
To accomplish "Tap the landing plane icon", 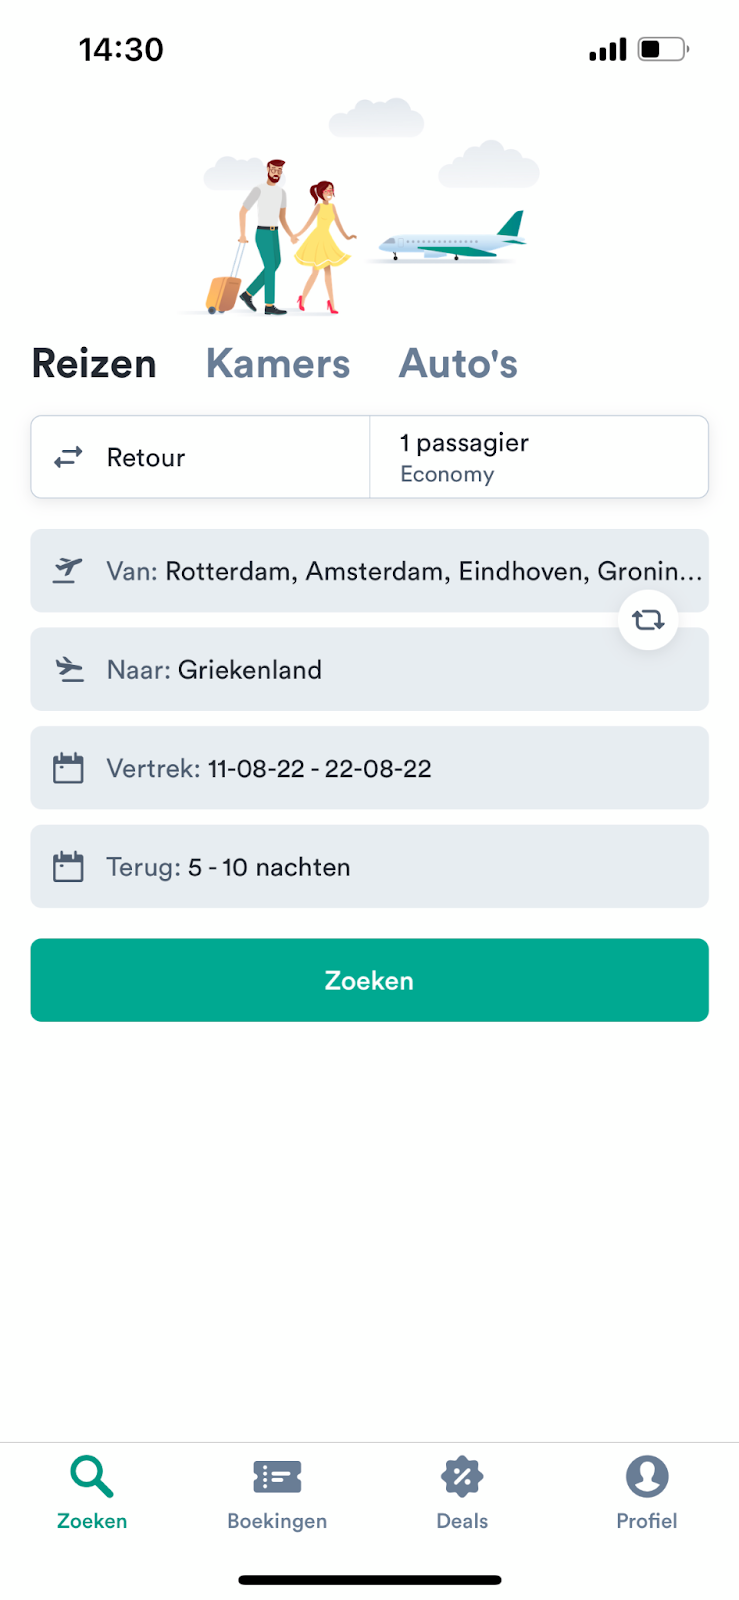I will click(x=68, y=669).
